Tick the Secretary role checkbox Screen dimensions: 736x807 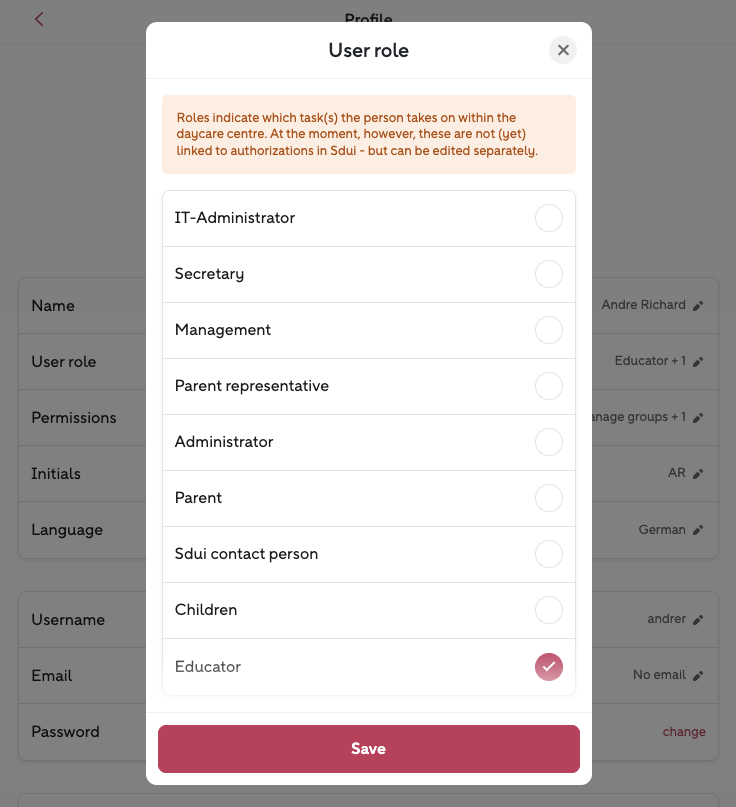tap(548, 274)
